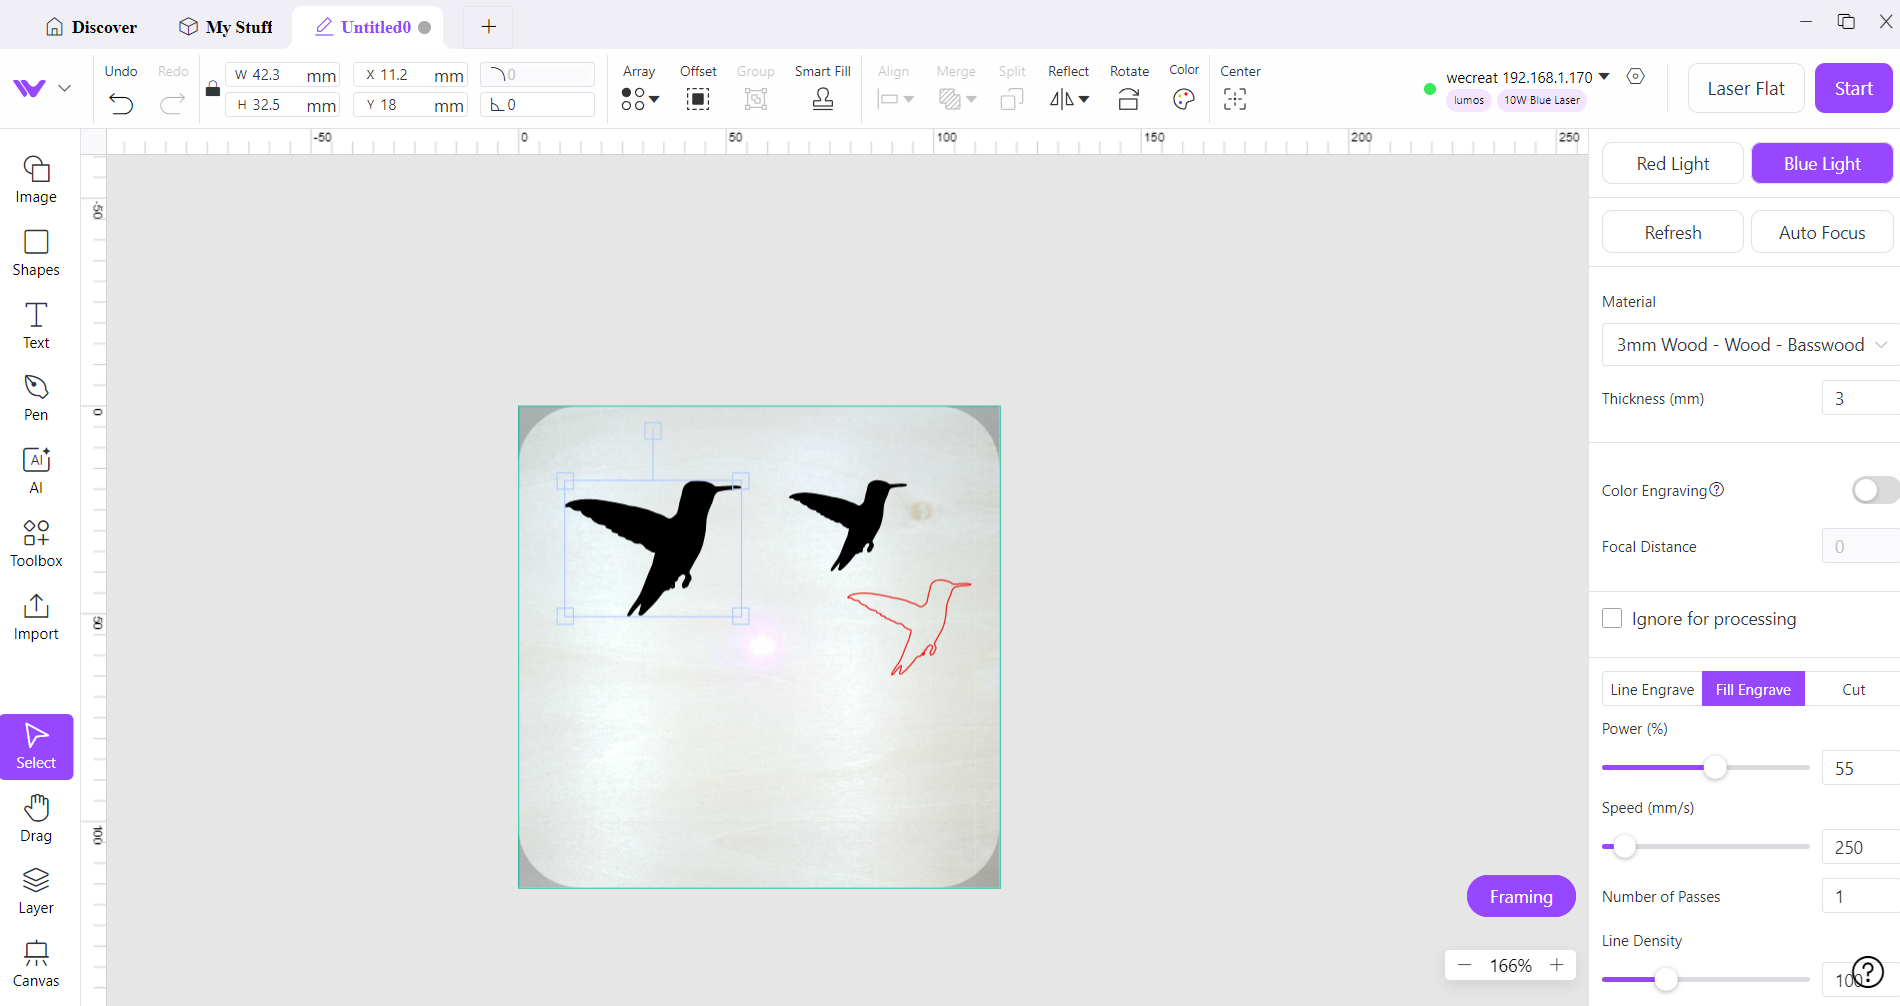Add a new project tab
The image size is (1900, 1006).
(x=489, y=27)
